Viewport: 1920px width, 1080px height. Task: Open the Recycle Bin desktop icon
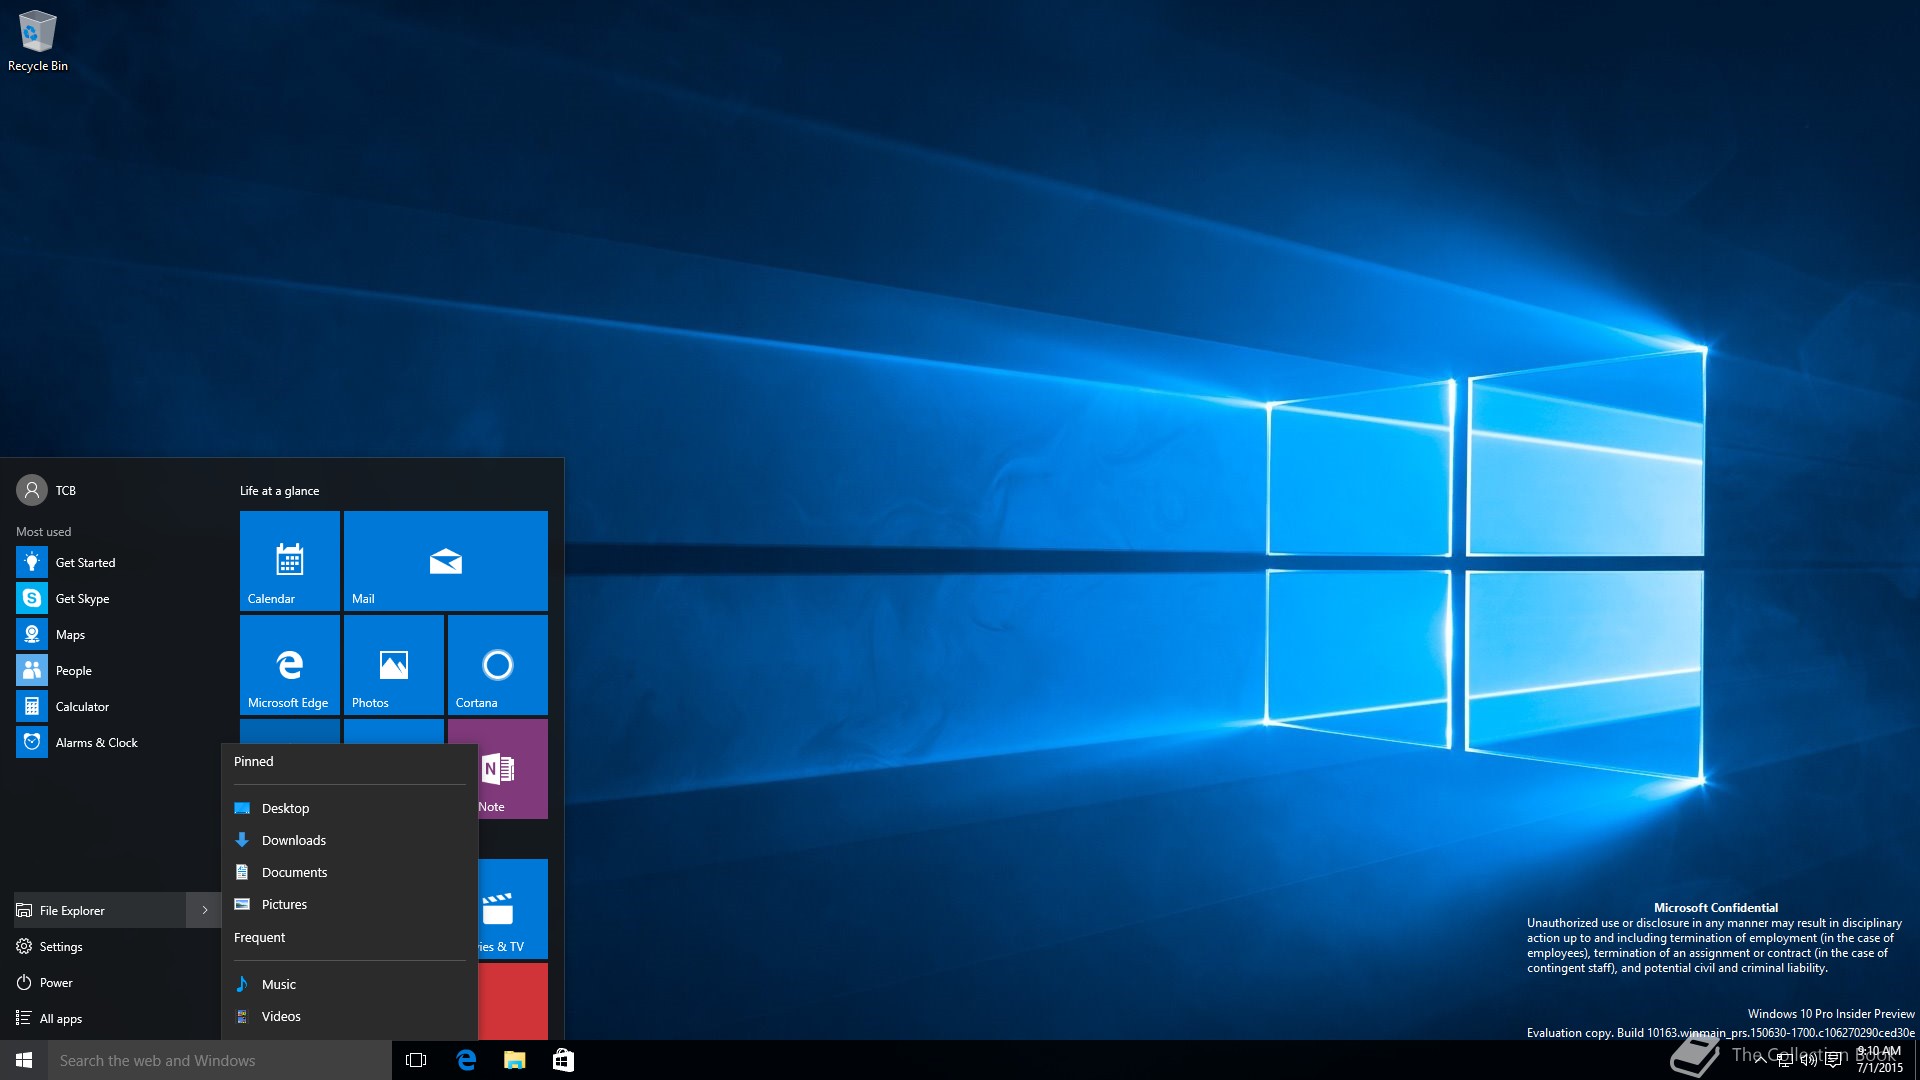click(x=38, y=41)
